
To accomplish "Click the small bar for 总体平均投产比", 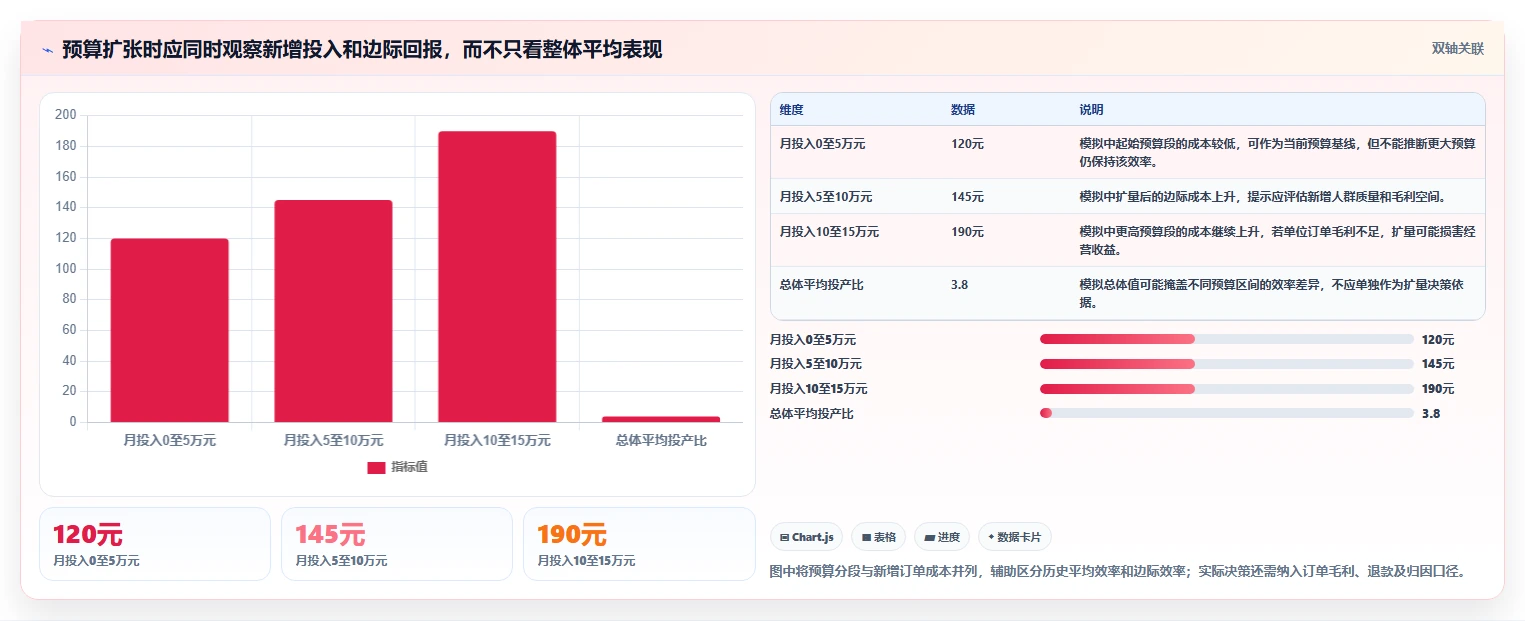I will point(661,419).
